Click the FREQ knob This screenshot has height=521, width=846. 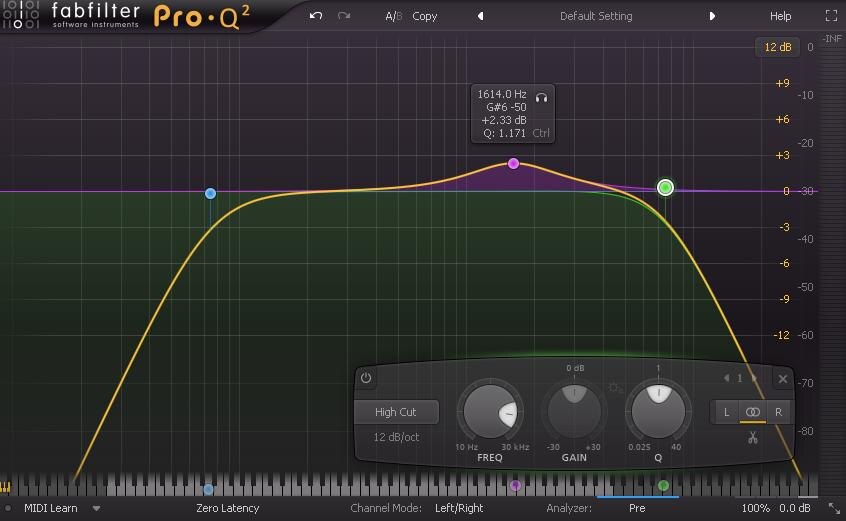click(490, 412)
